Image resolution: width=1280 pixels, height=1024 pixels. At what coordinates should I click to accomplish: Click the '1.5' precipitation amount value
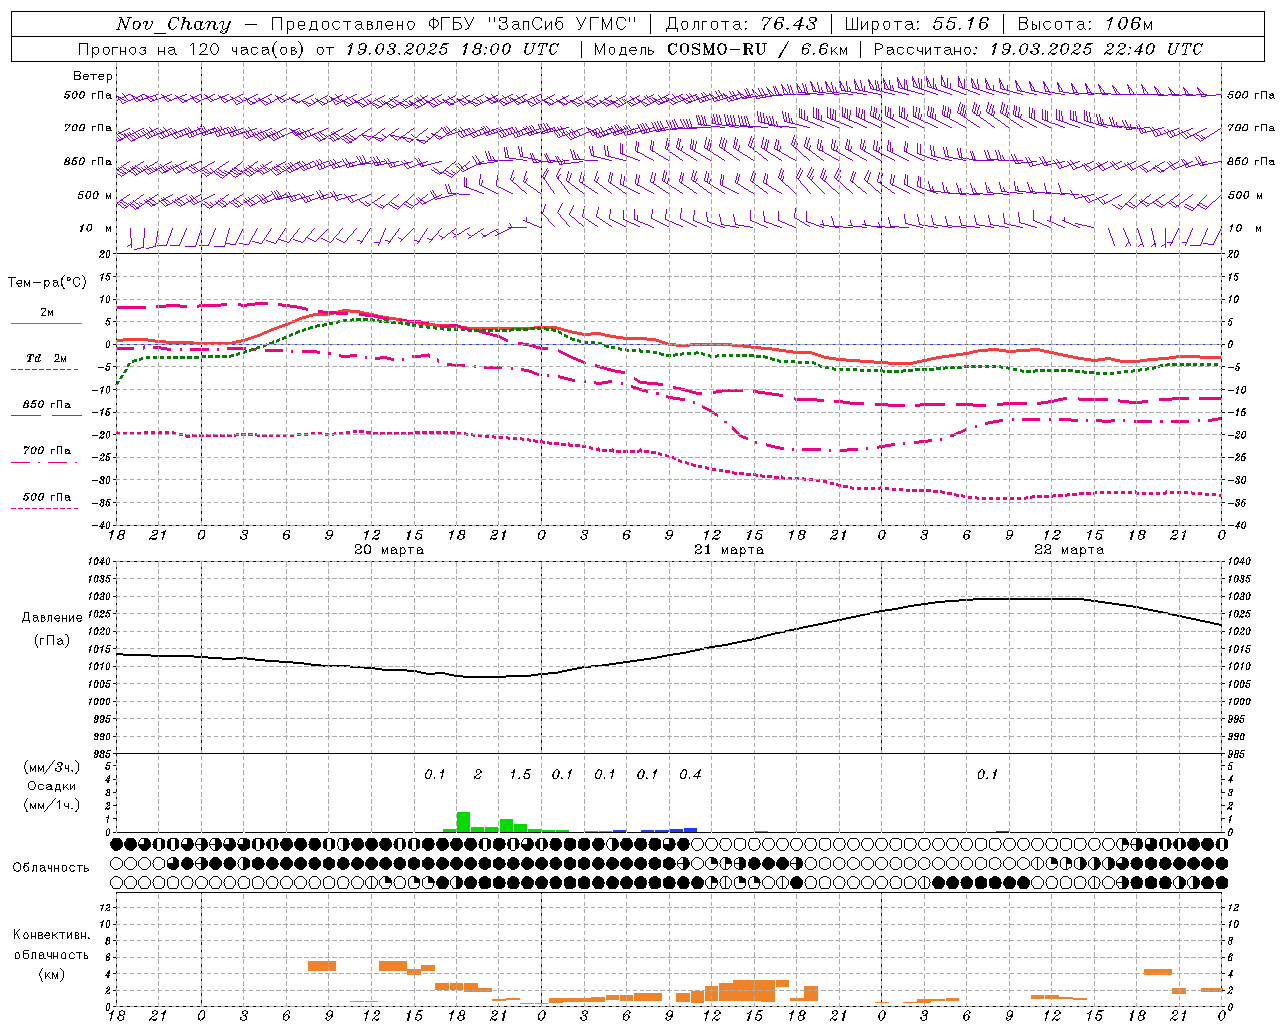pos(520,775)
